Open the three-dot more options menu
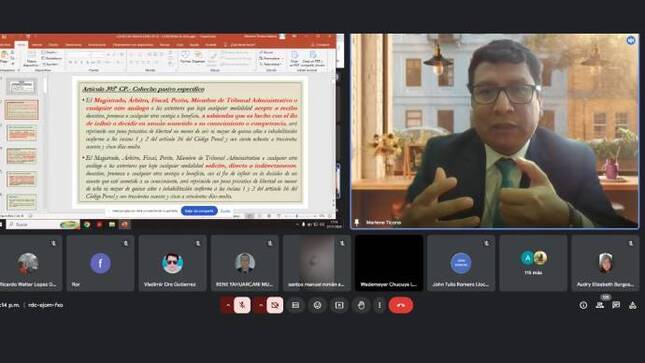 pyautogui.click(x=379, y=305)
